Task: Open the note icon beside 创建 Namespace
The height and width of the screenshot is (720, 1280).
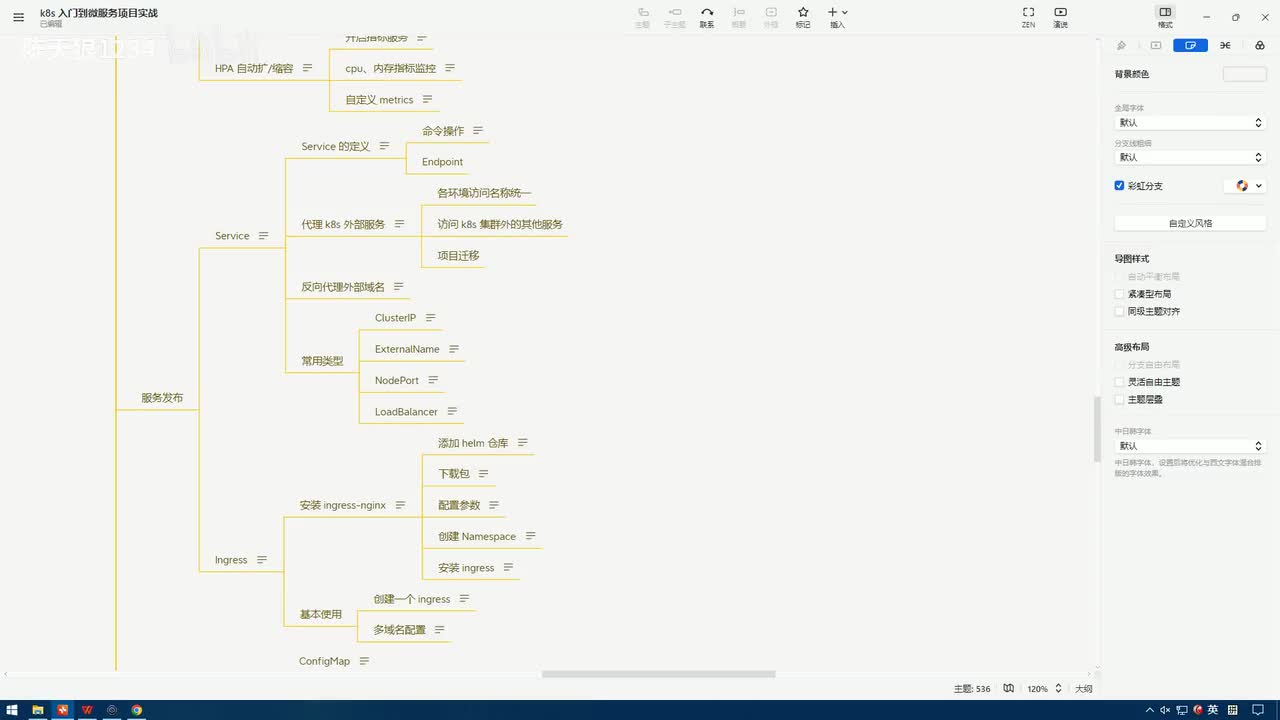Action: pos(530,536)
